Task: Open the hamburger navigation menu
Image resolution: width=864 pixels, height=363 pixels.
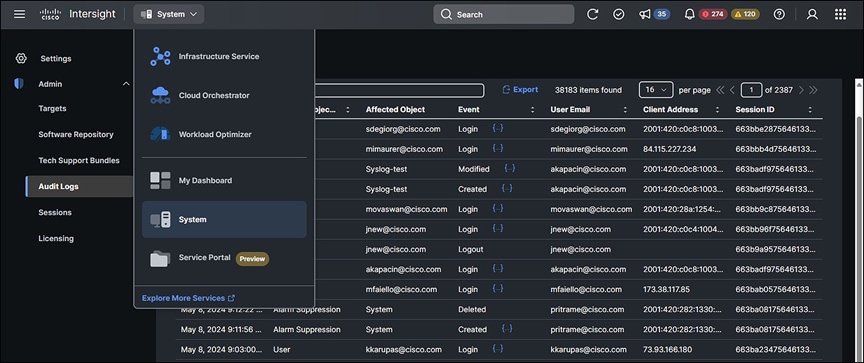Action: click(19, 14)
